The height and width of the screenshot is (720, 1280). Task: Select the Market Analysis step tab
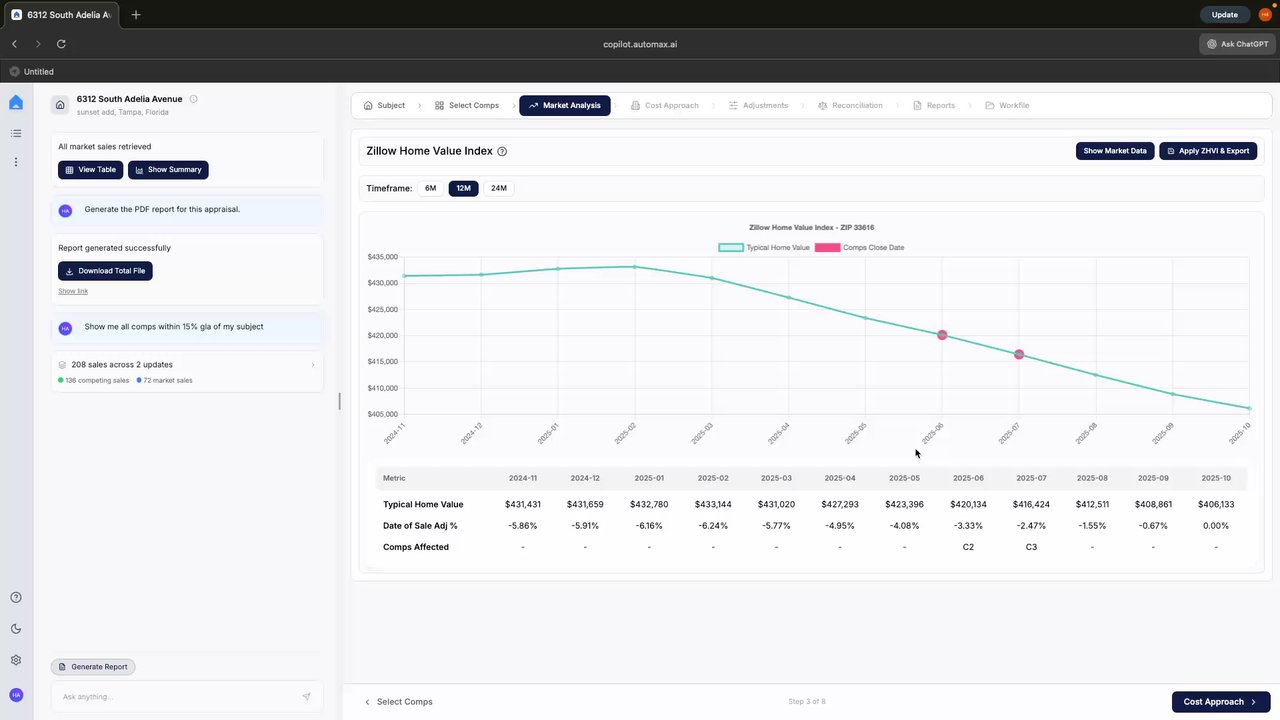click(565, 105)
